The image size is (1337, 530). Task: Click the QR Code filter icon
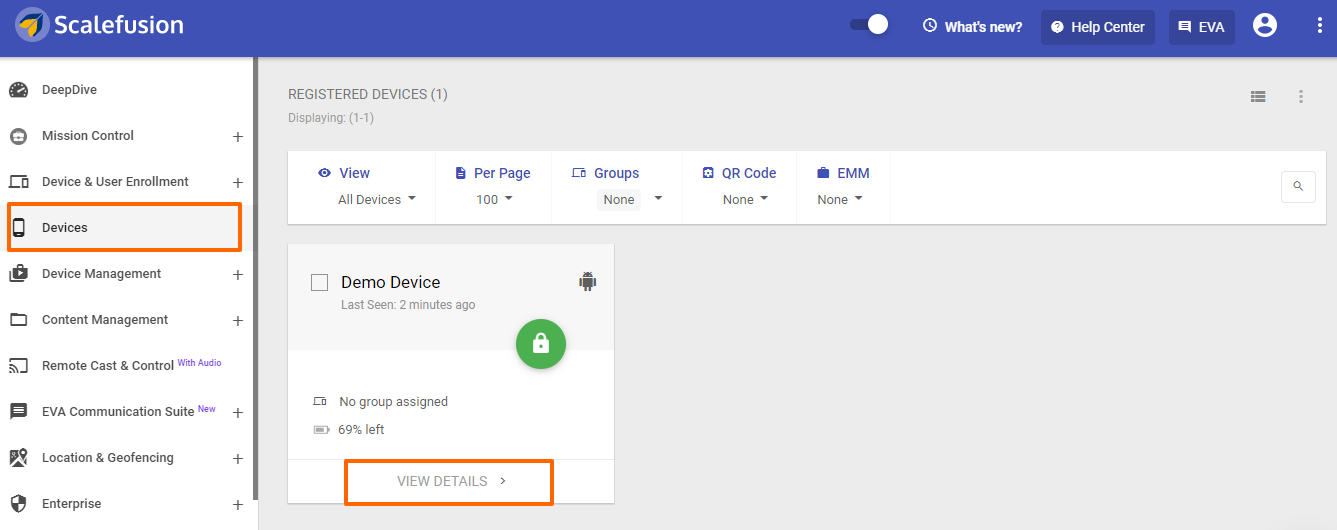[x=708, y=173]
